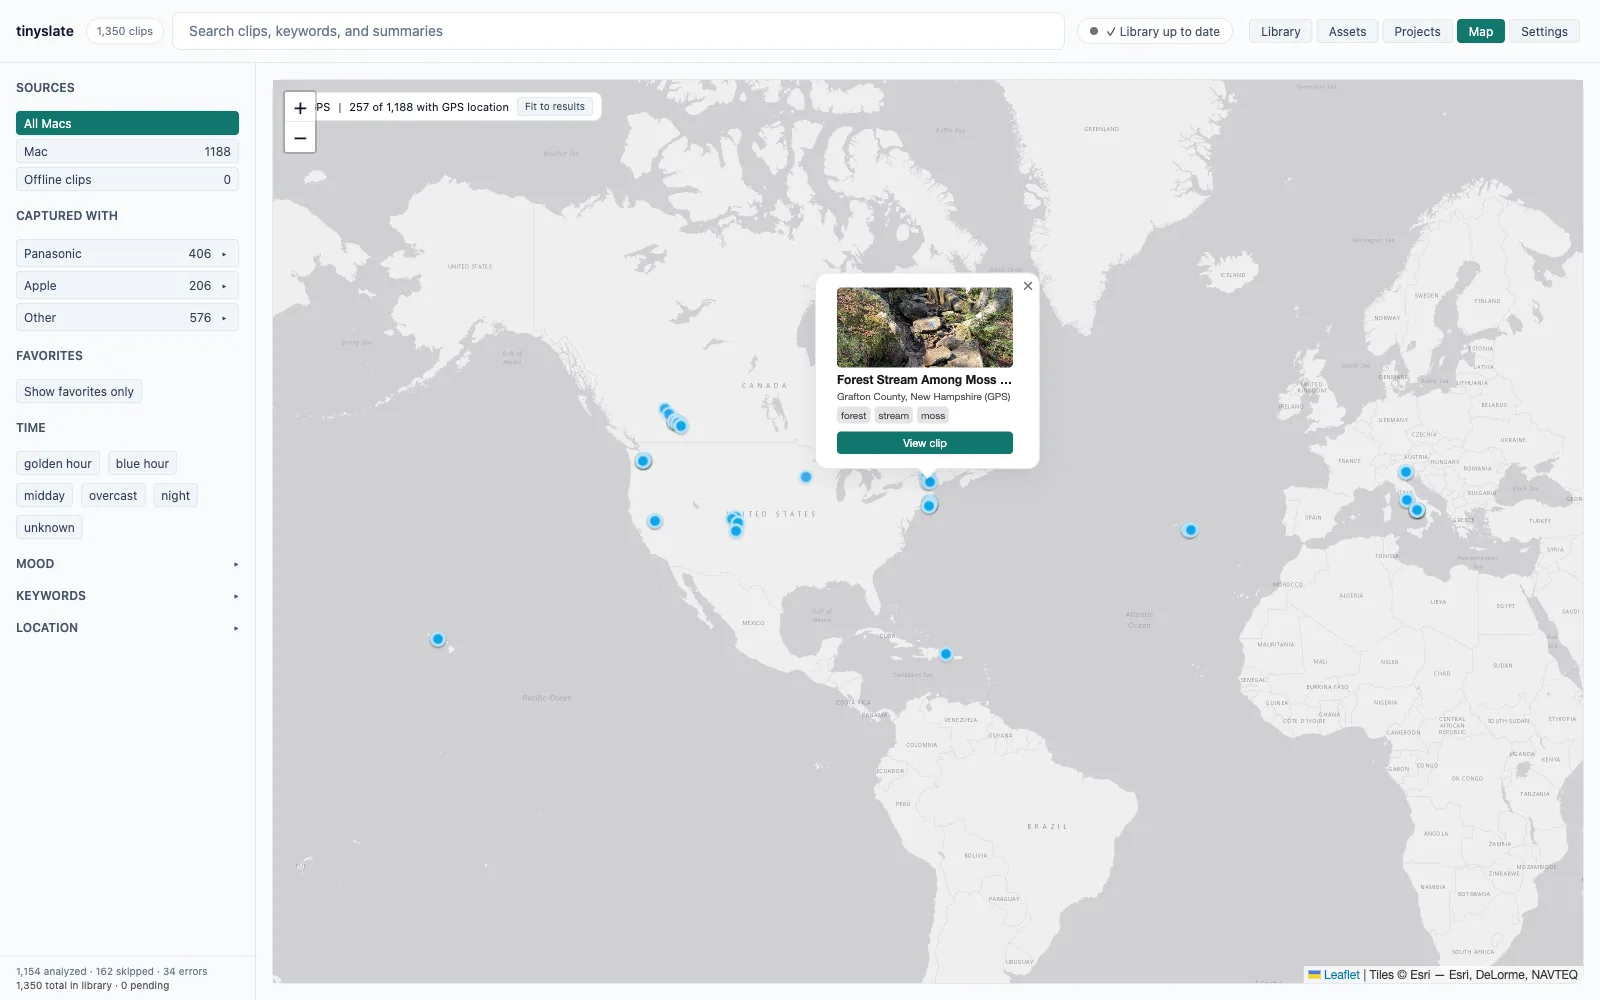Click the Caribbean map marker
The width and height of the screenshot is (1600, 1000).
pyautogui.click(x=946, y=654)
